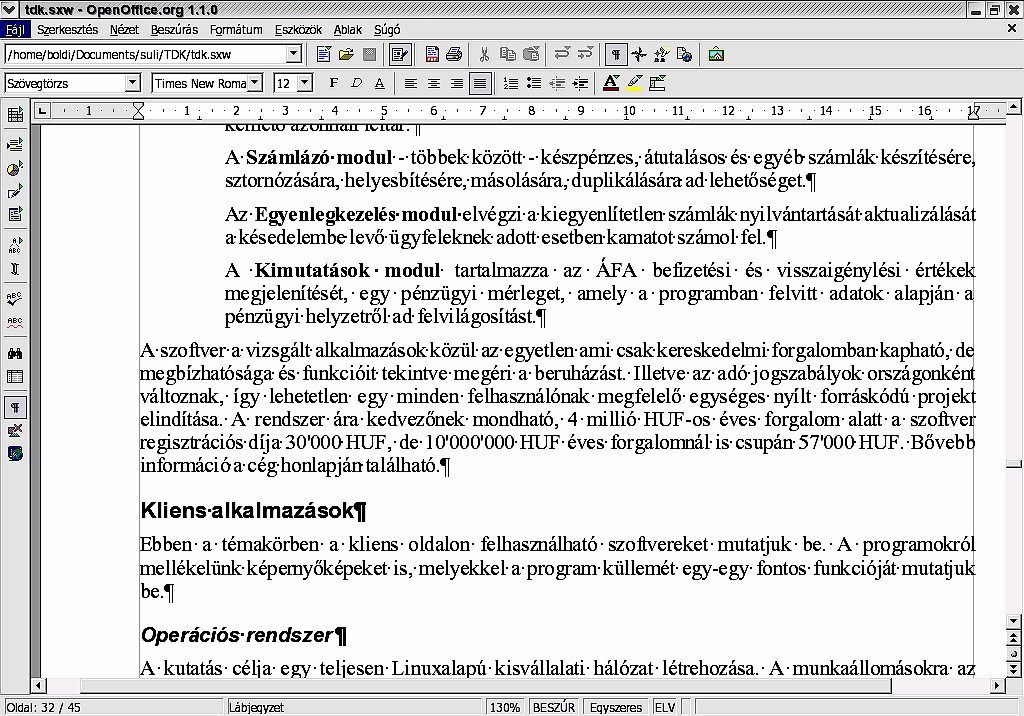The width and height of the screenshot is (1024, 716).
Task: Align paragraph left
Action: pos(410,83)
